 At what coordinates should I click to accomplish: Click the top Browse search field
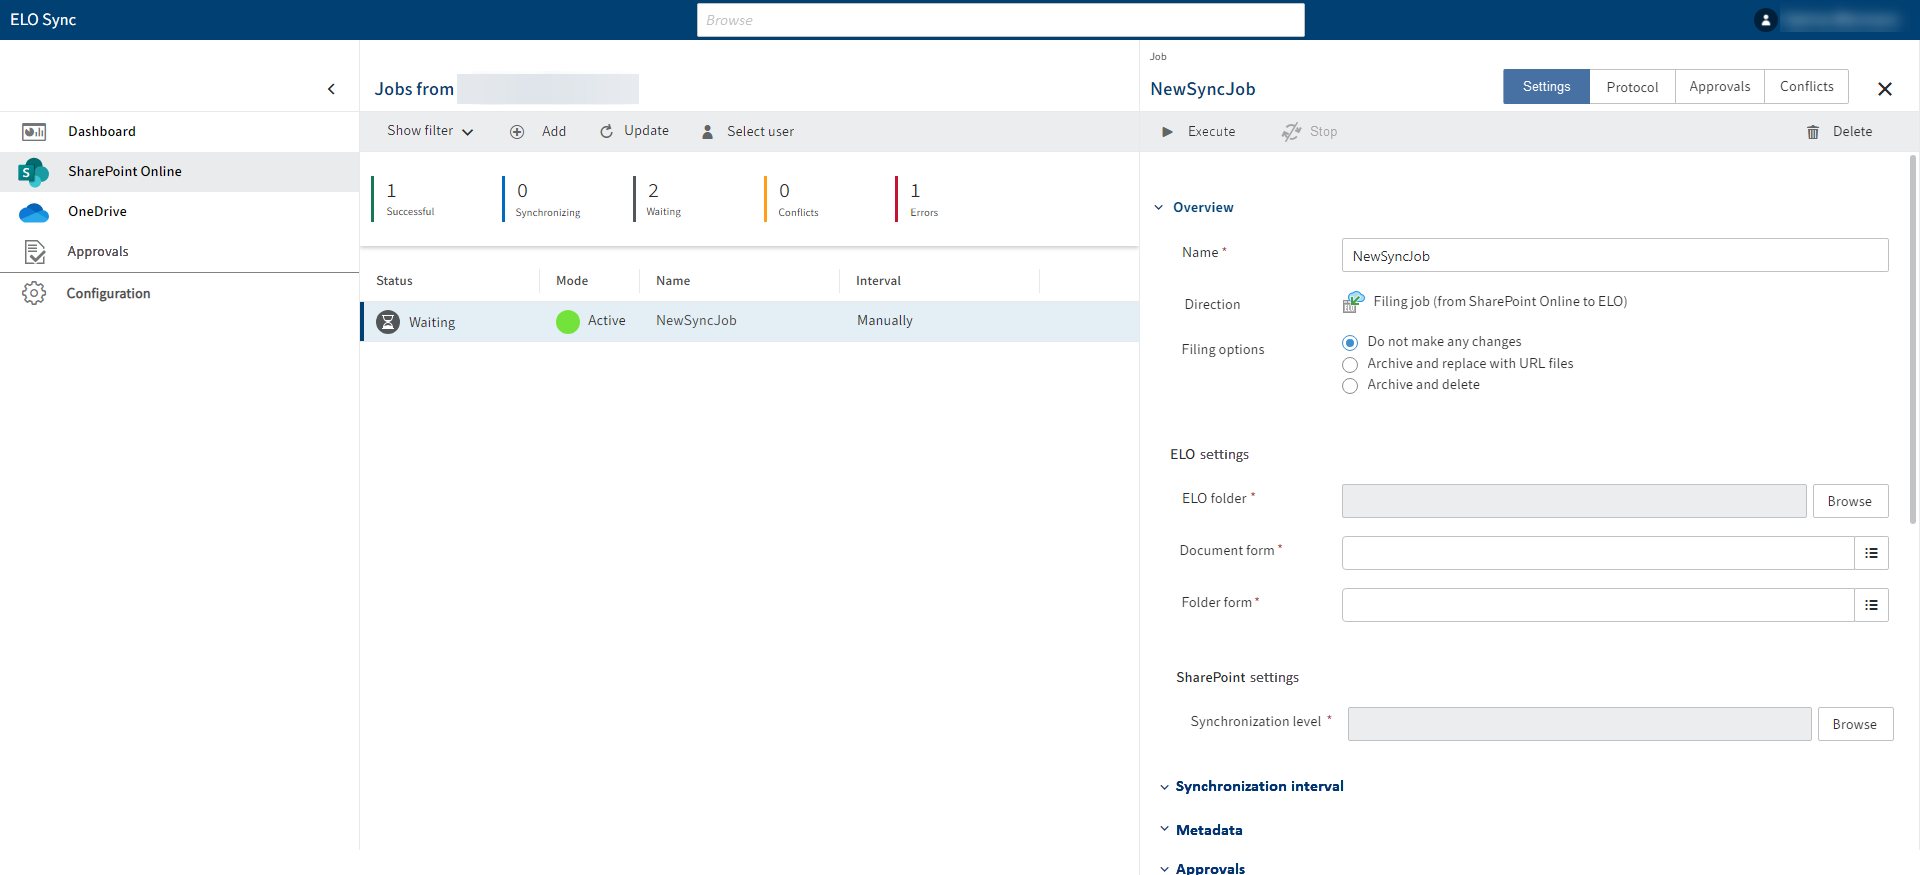1000,20
